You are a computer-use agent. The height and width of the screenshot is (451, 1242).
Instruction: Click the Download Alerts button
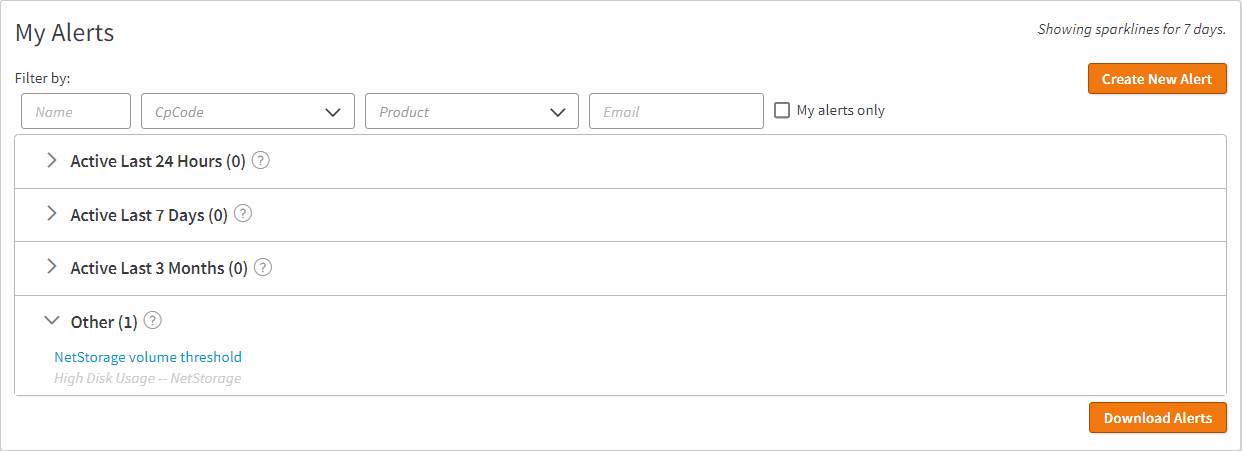(1157, 418)
